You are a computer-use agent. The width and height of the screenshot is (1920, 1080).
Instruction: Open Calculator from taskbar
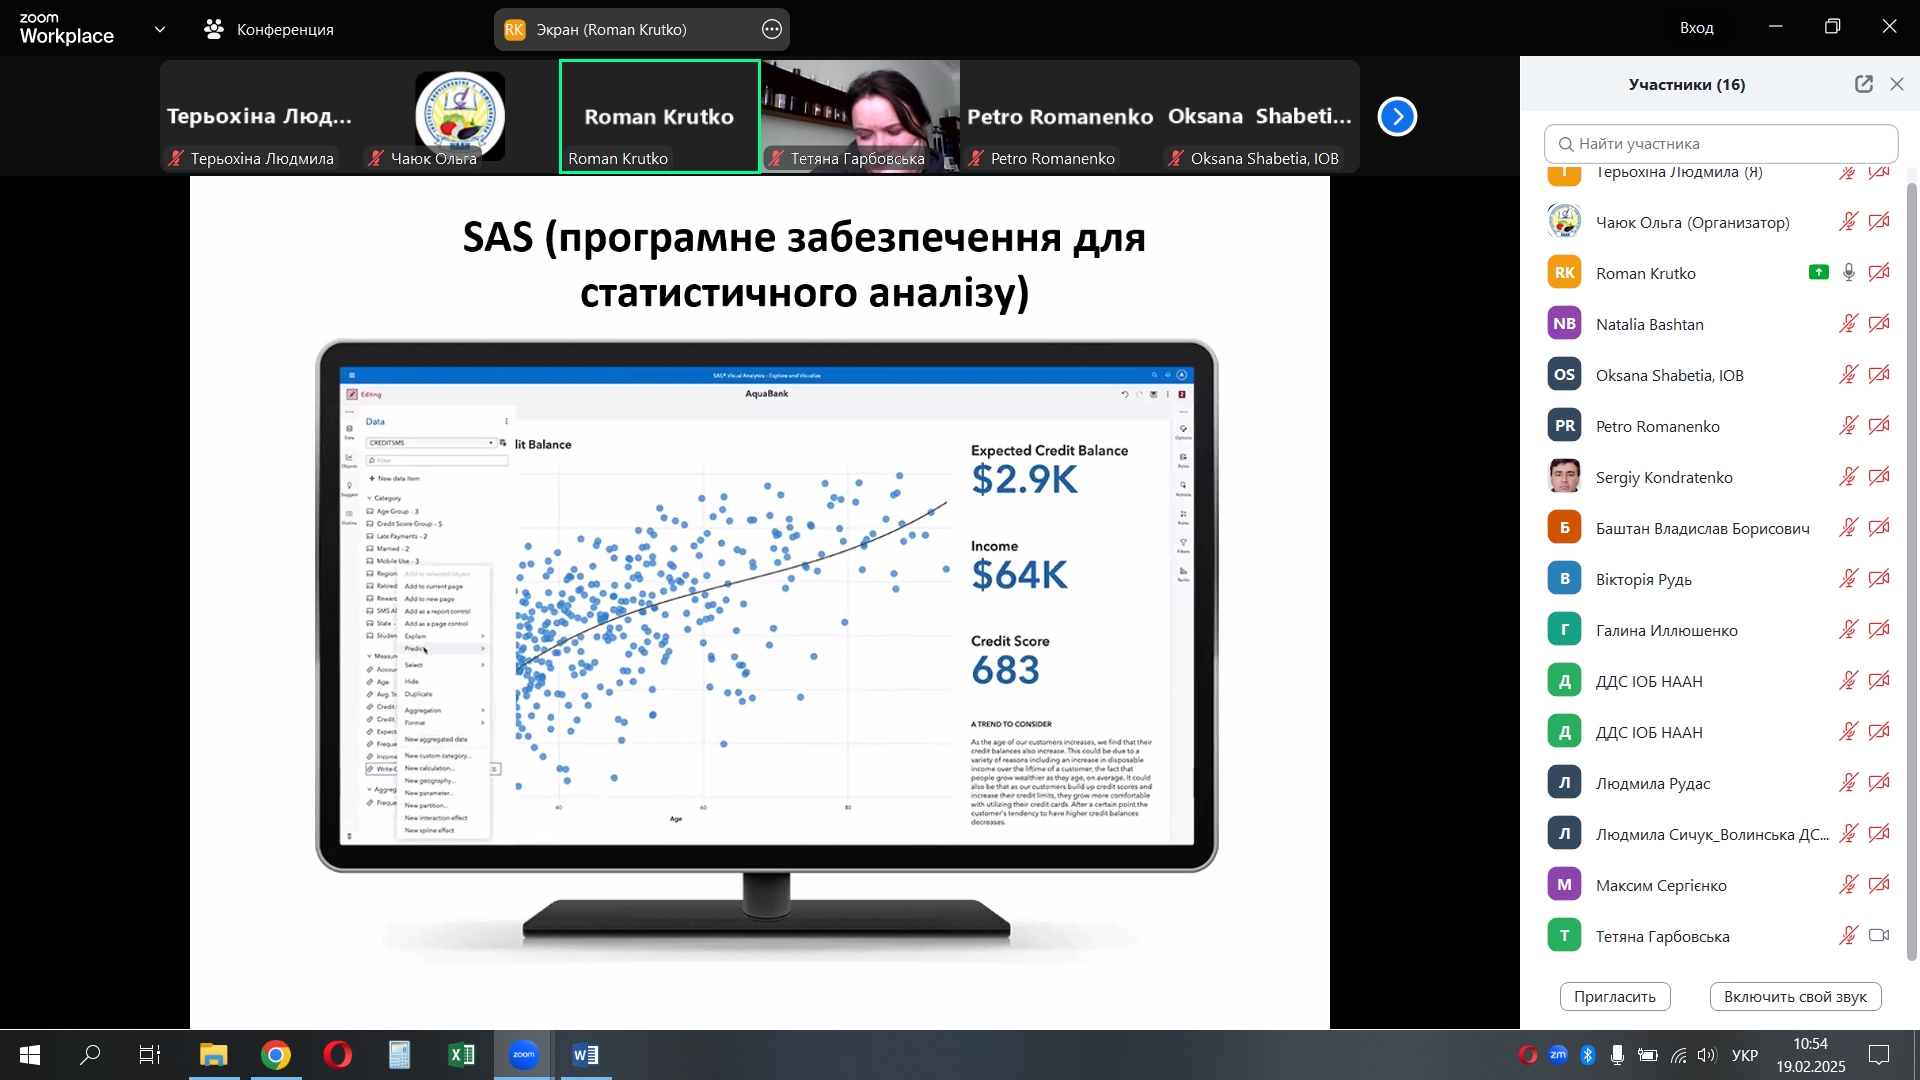[400, 1055]
